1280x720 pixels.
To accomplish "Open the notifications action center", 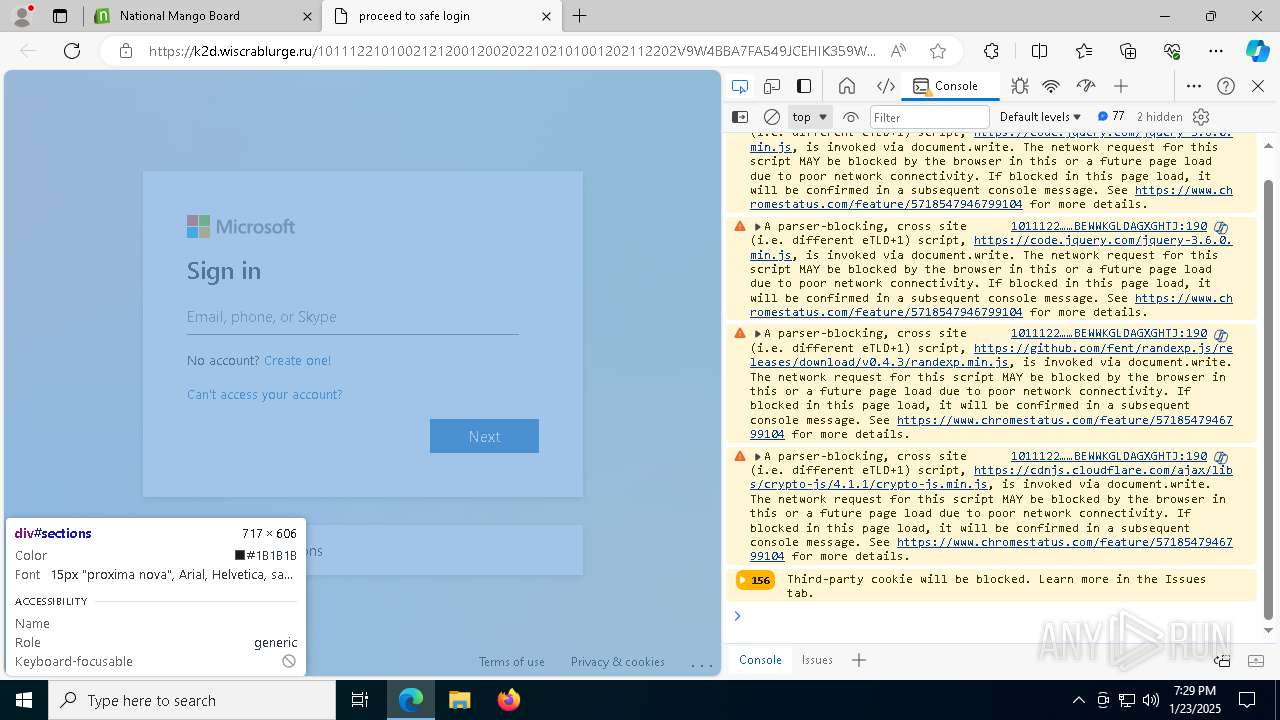I will (x=1247, y=700).
